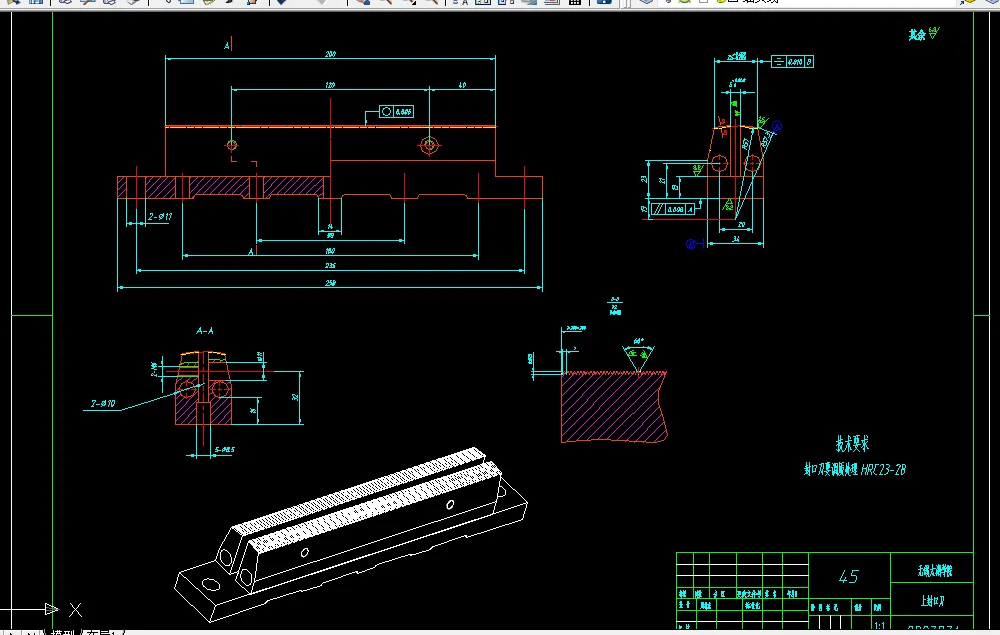
Task: Select the blue datum B marker
Action: click(691, 244)
